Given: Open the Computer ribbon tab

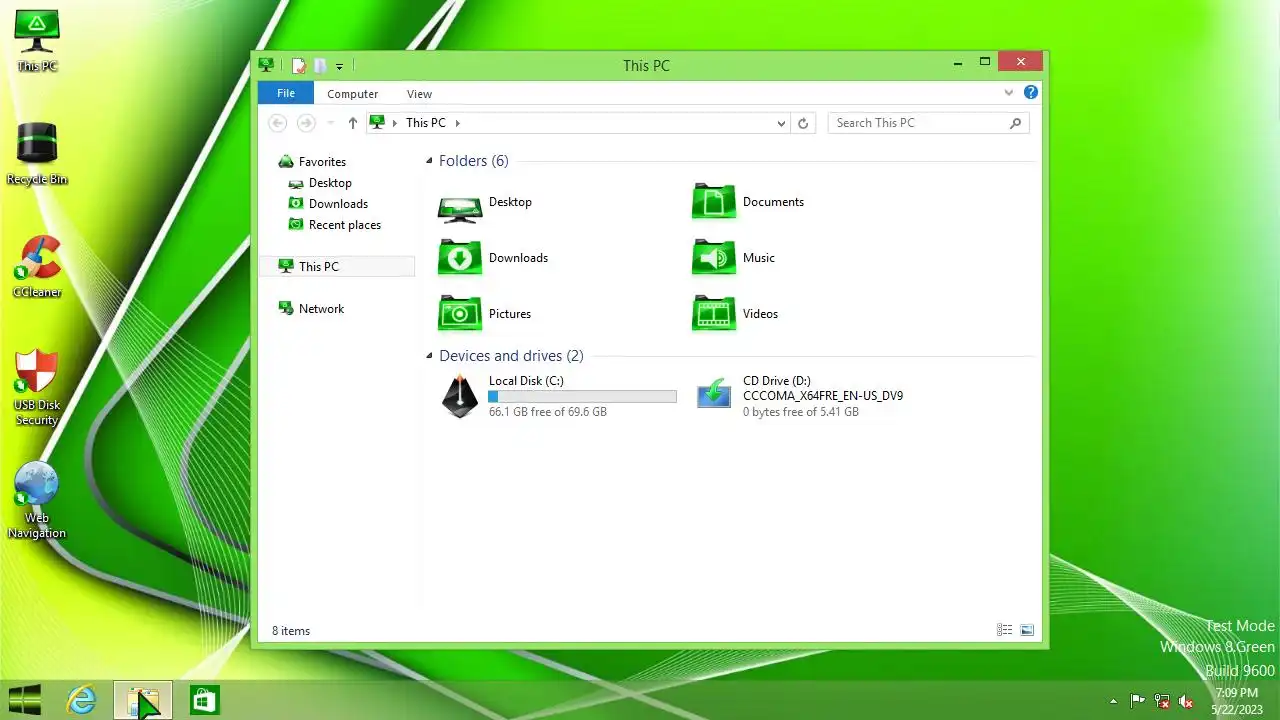Looking at the screenshot, I should [353, 94].
